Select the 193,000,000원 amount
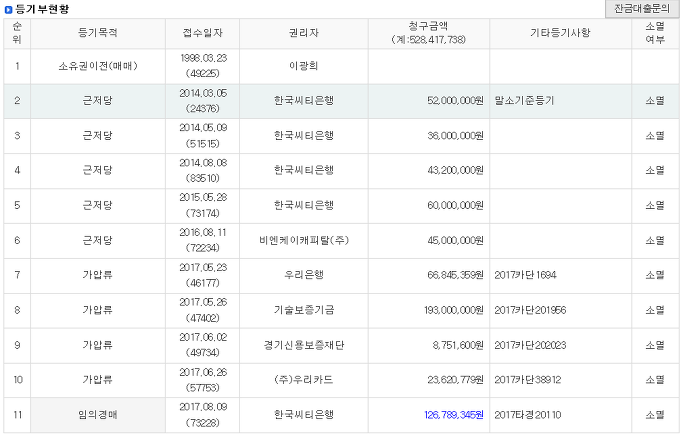 click(454, 310)
